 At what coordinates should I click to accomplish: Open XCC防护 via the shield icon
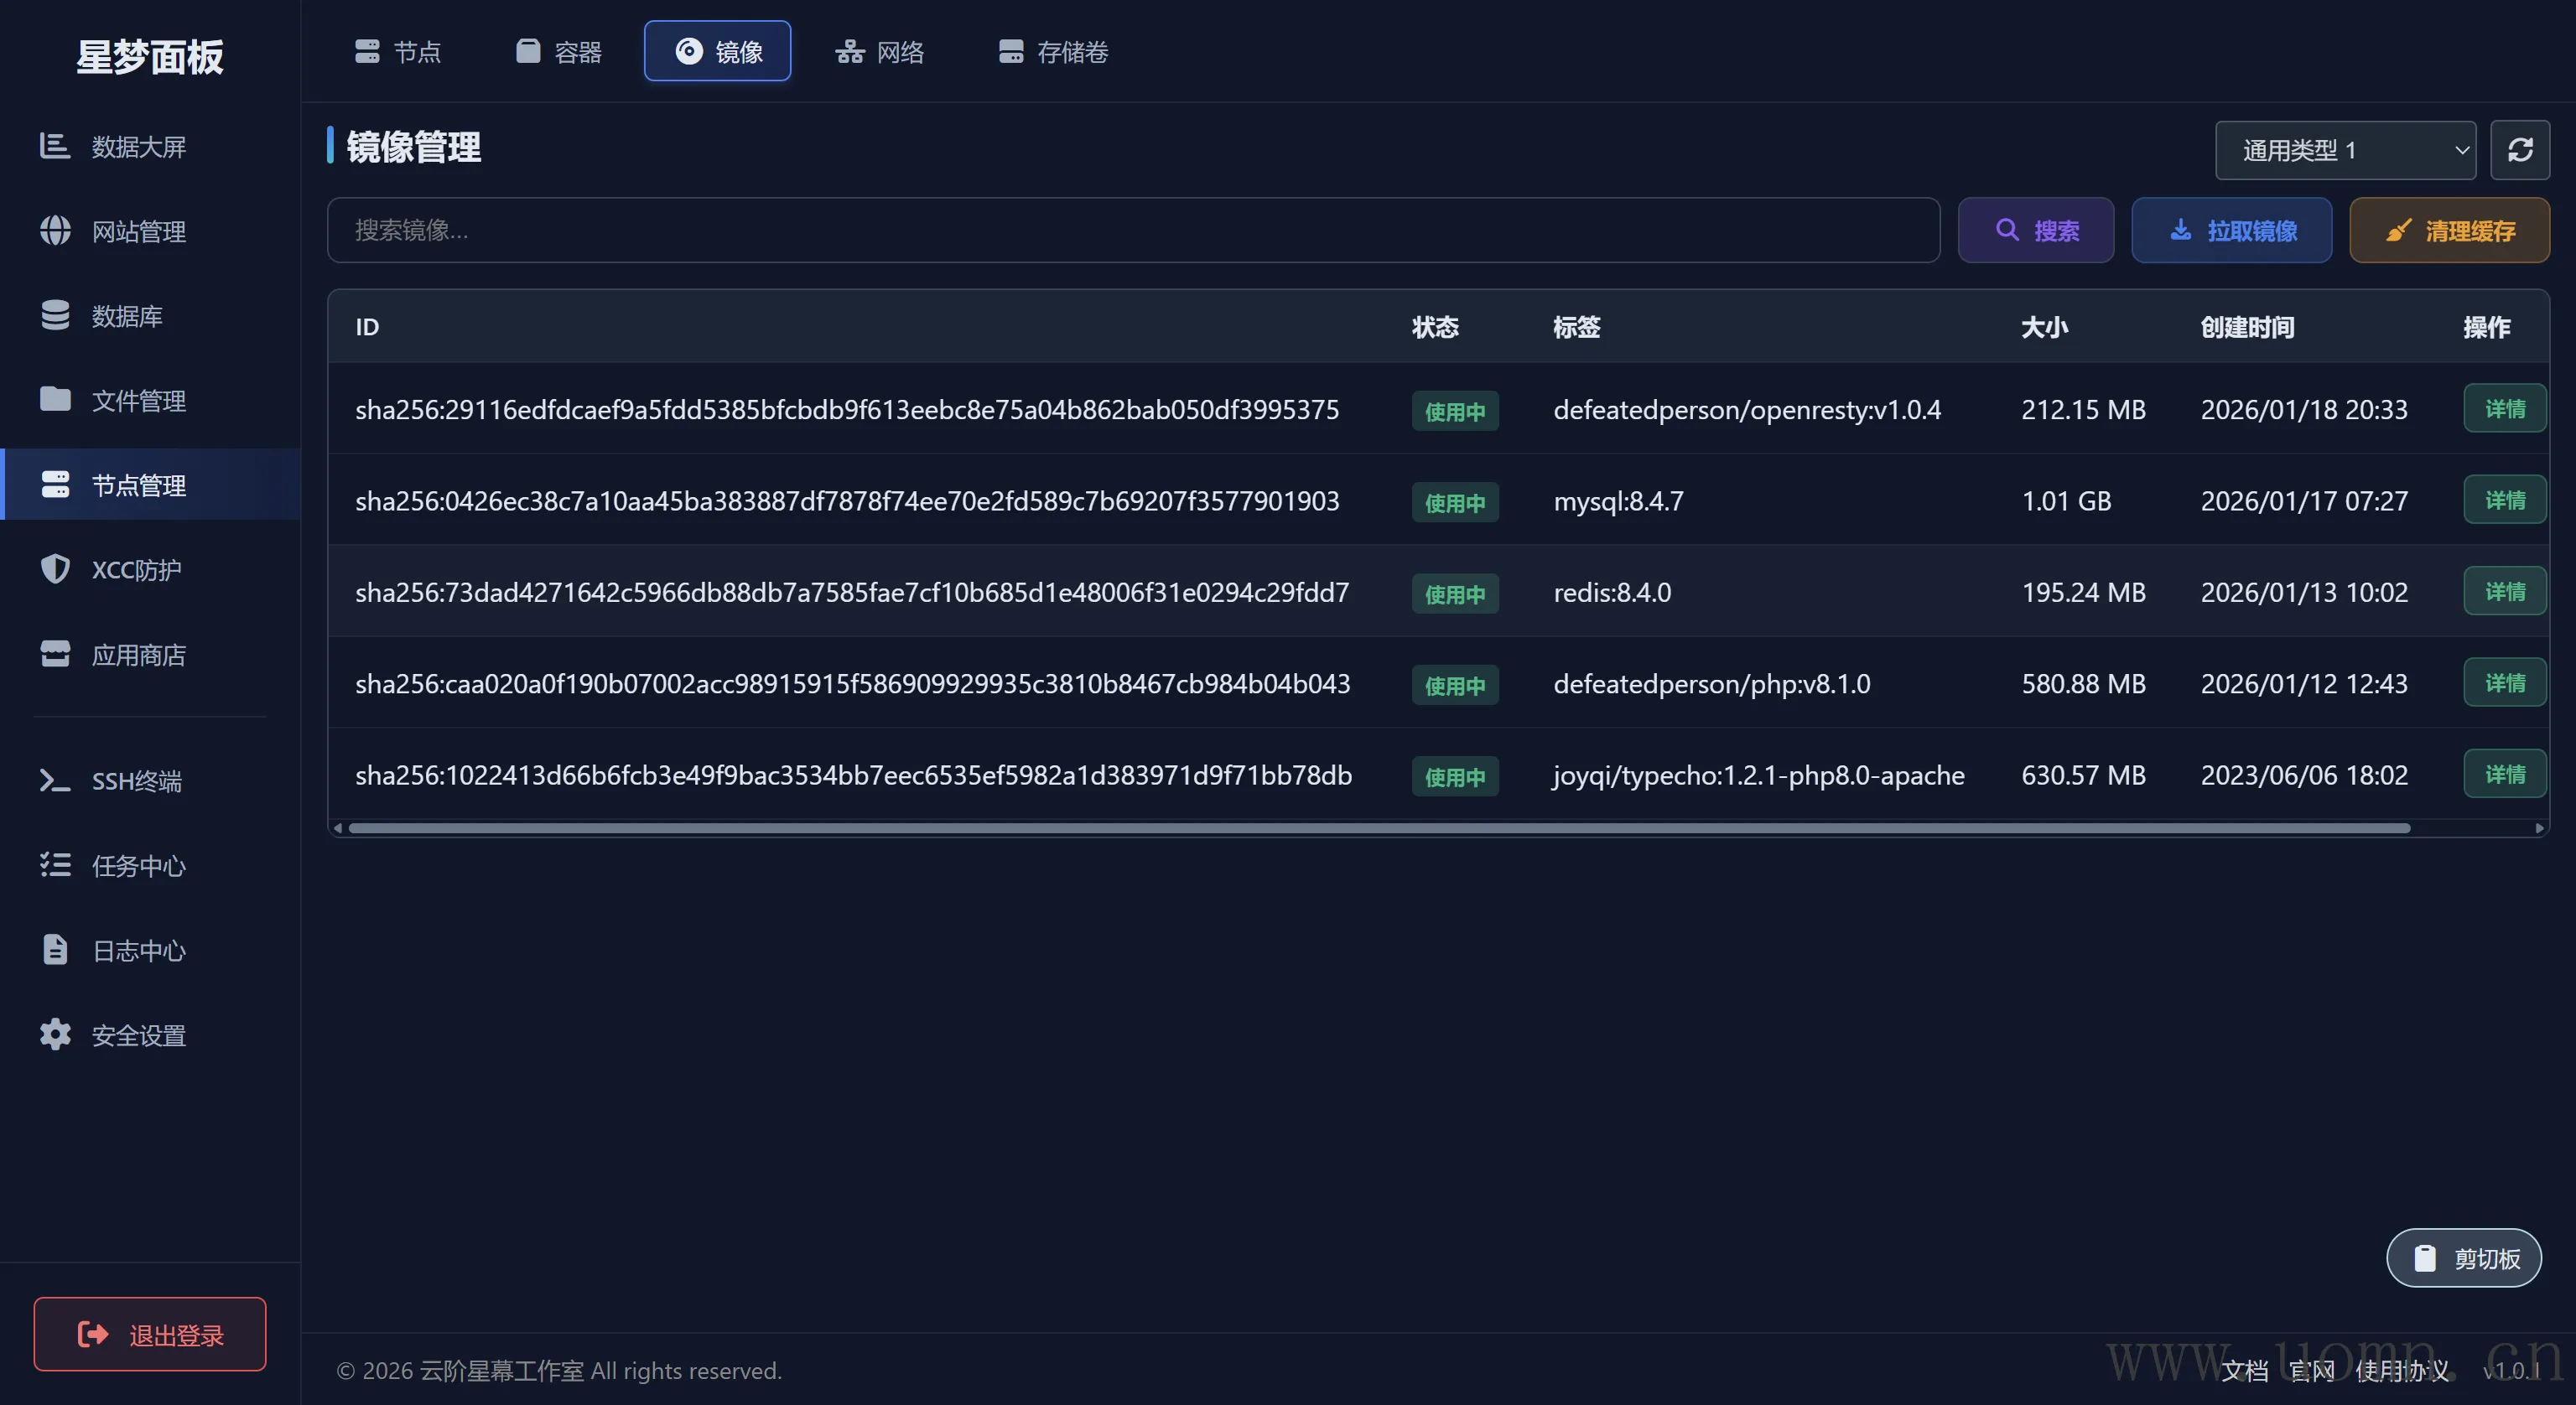point(56,569)
